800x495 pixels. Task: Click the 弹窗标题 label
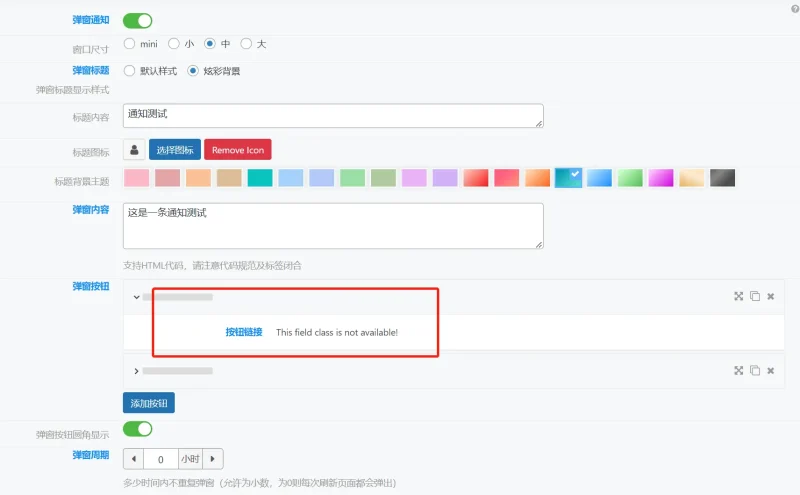point(91,70)
